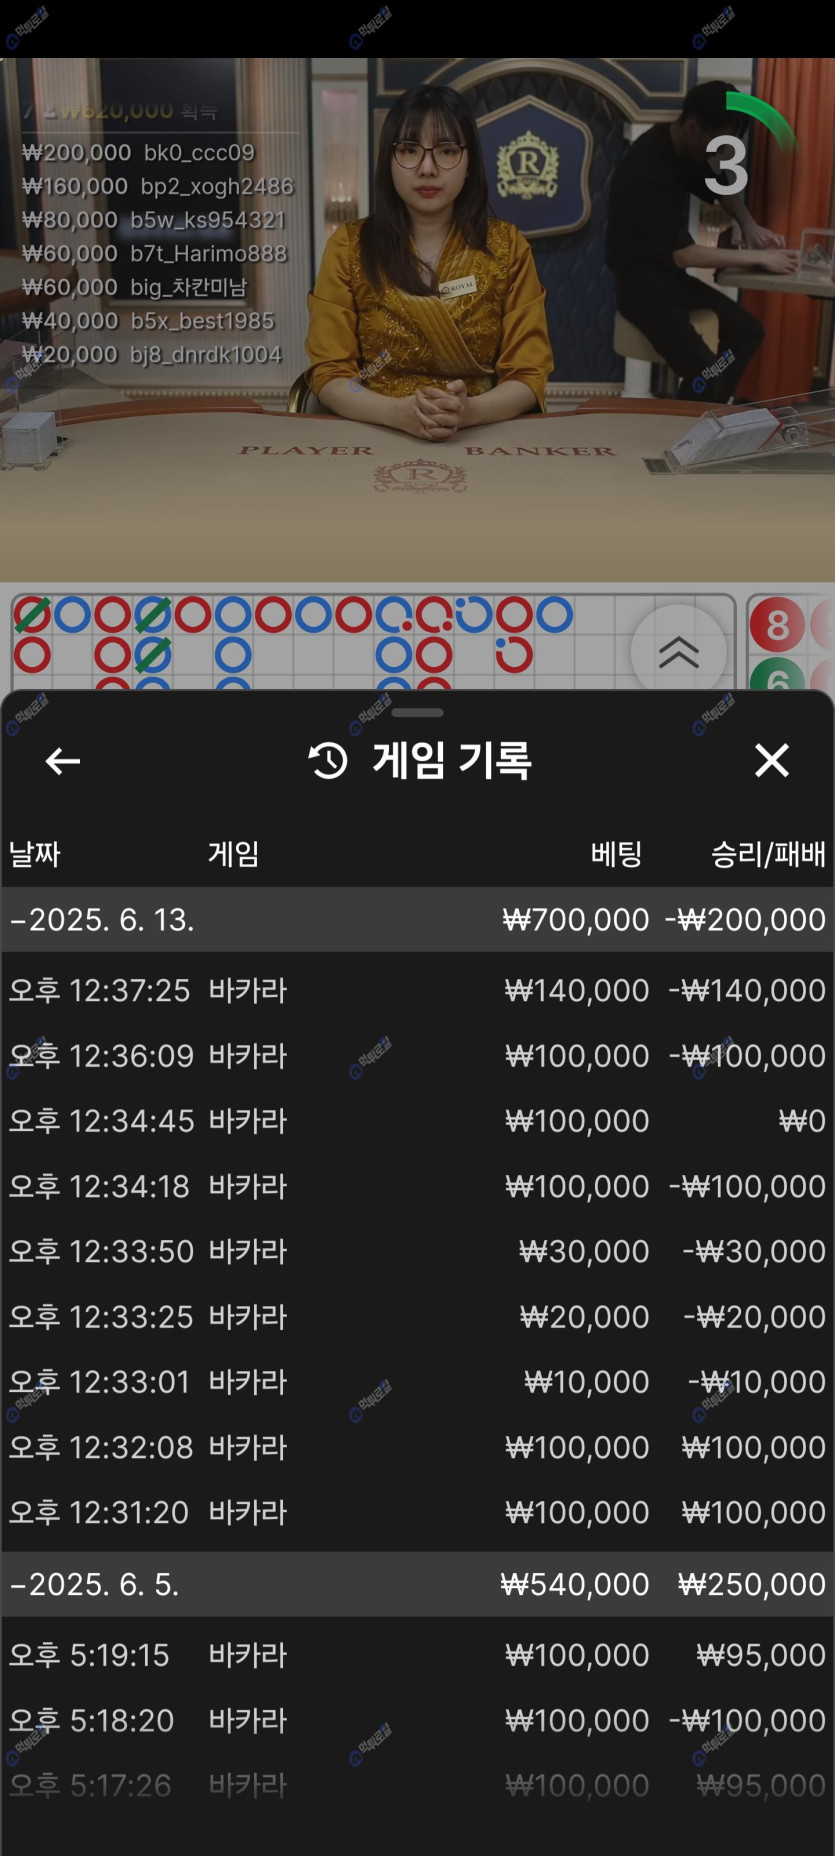835x1856 pixels.
Task: Click the ₩30,000 bet amount
Action: click(584, 1251)
